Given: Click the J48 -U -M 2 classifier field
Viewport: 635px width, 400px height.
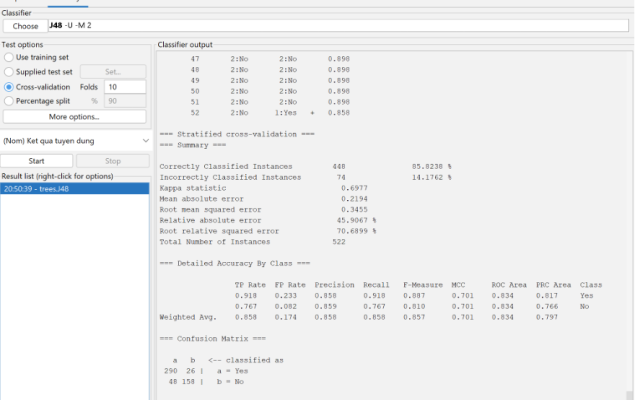Looking at the screenshot, I should coord(338,26).
